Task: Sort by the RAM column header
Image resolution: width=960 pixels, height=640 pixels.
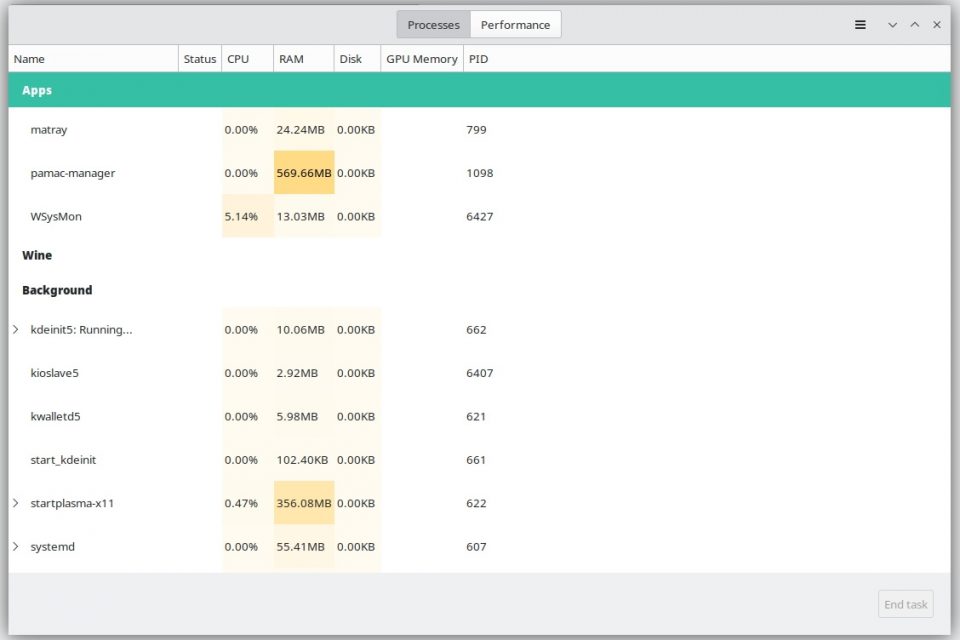Action: (304, 59)
